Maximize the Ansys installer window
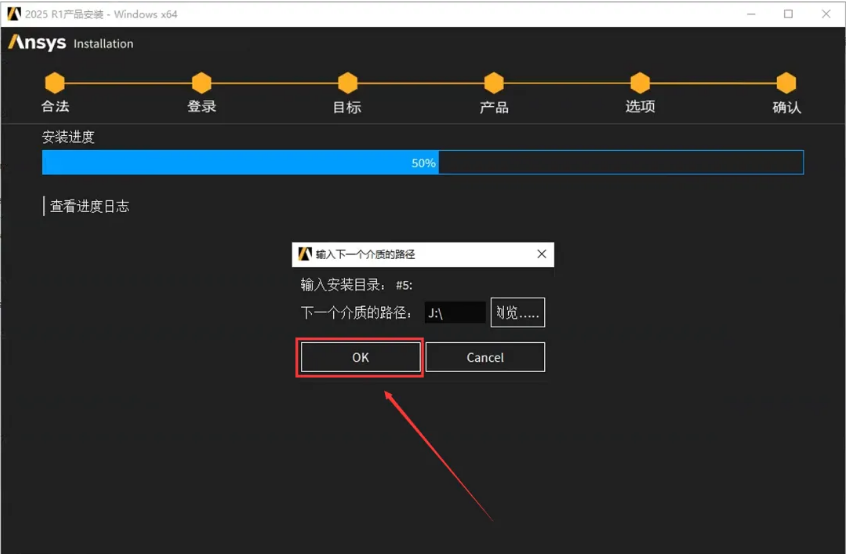Image resolution: width=848 pixels, height=554 pixels. (x=789, y=14)
